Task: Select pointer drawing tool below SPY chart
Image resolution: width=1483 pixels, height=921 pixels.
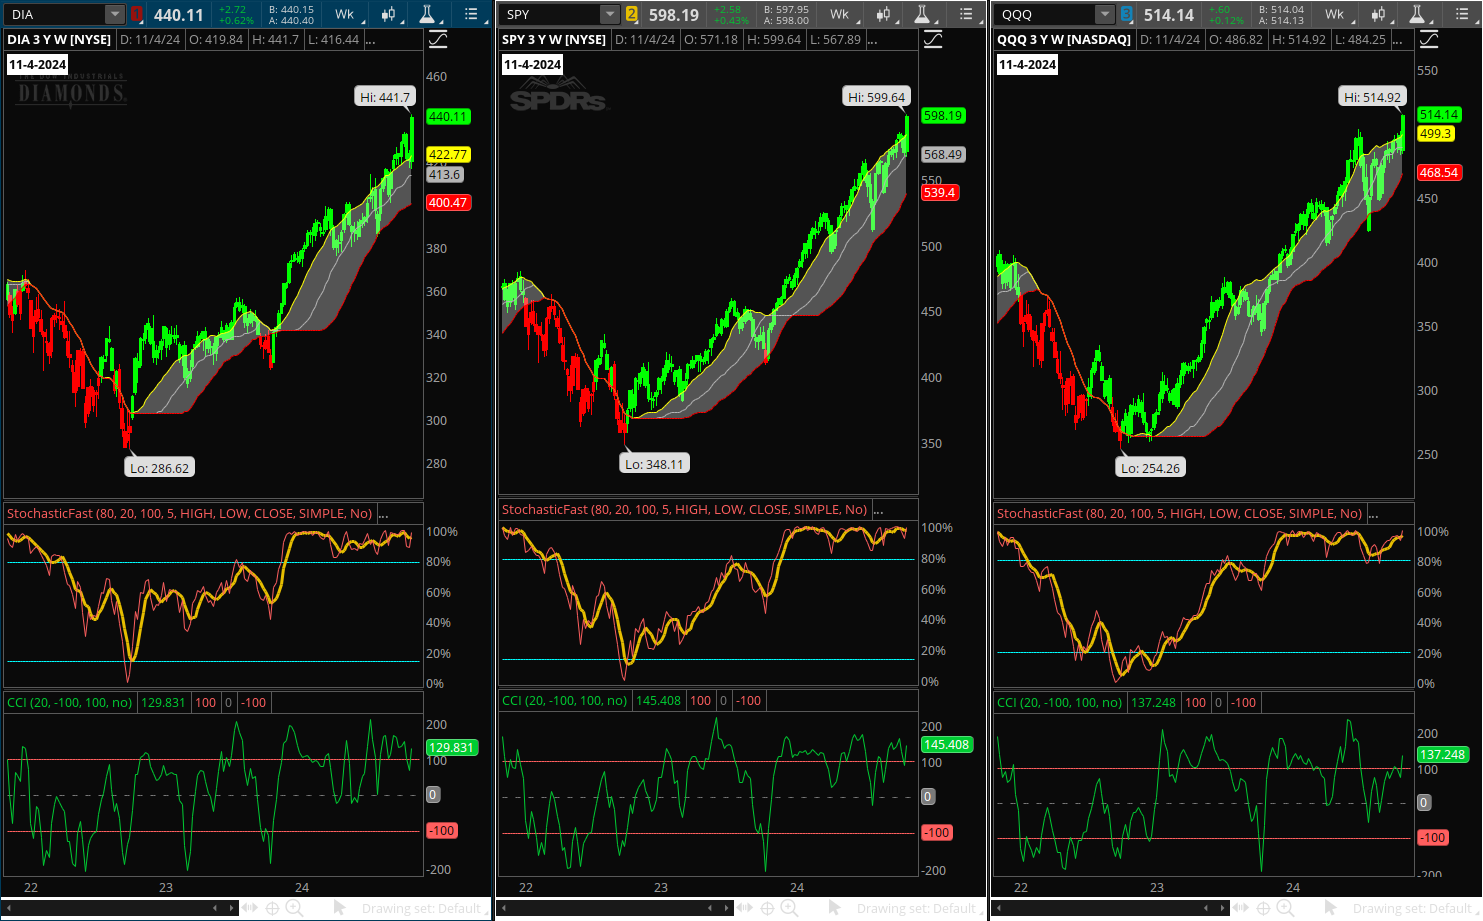Action: [x=834, y=908]
